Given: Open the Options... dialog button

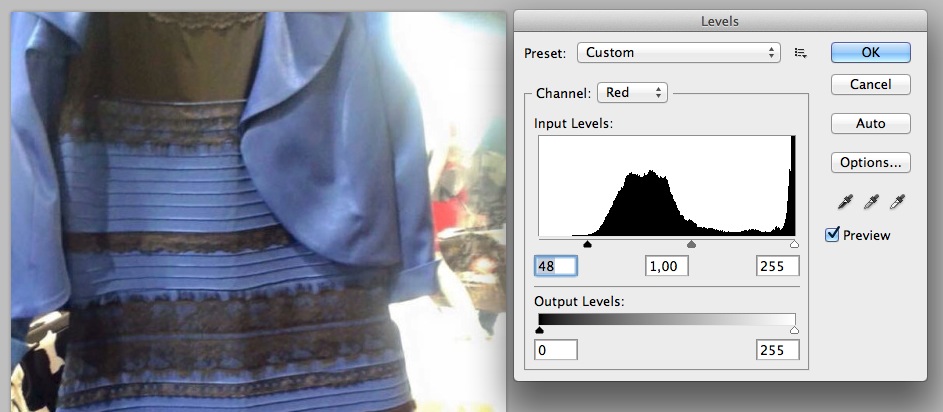Looking at the screenshot, I should click(871, 163).
